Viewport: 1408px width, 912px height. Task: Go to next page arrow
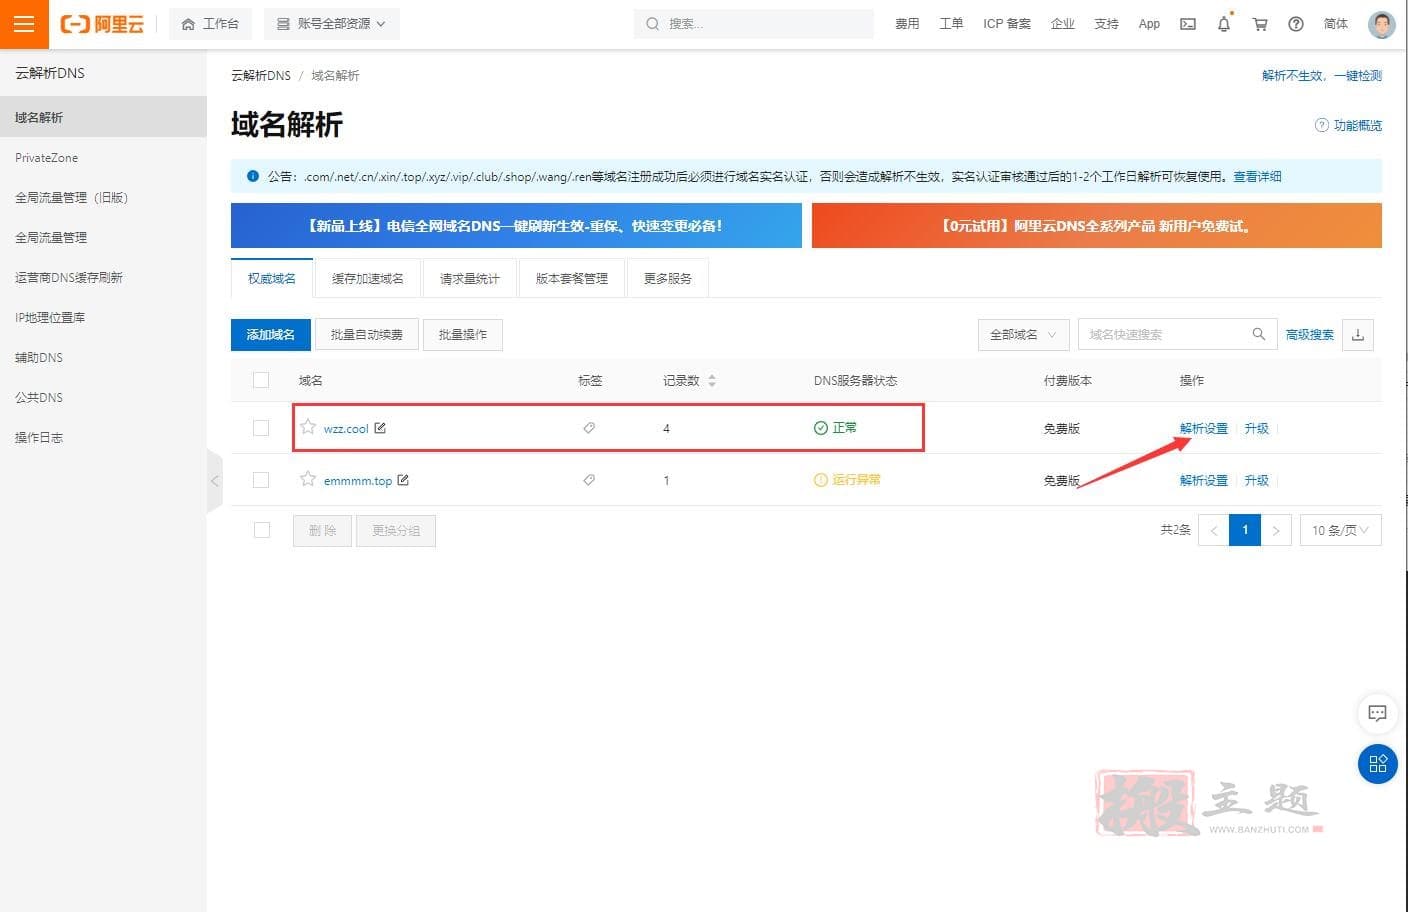(x=1276, y=530)
